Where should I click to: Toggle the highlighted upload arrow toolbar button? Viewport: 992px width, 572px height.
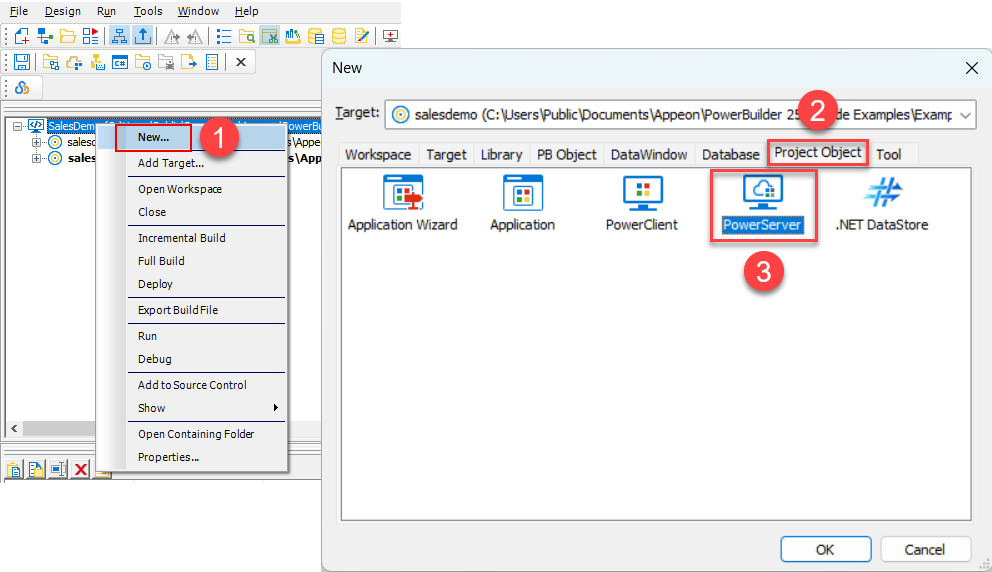tap(143, 36)
